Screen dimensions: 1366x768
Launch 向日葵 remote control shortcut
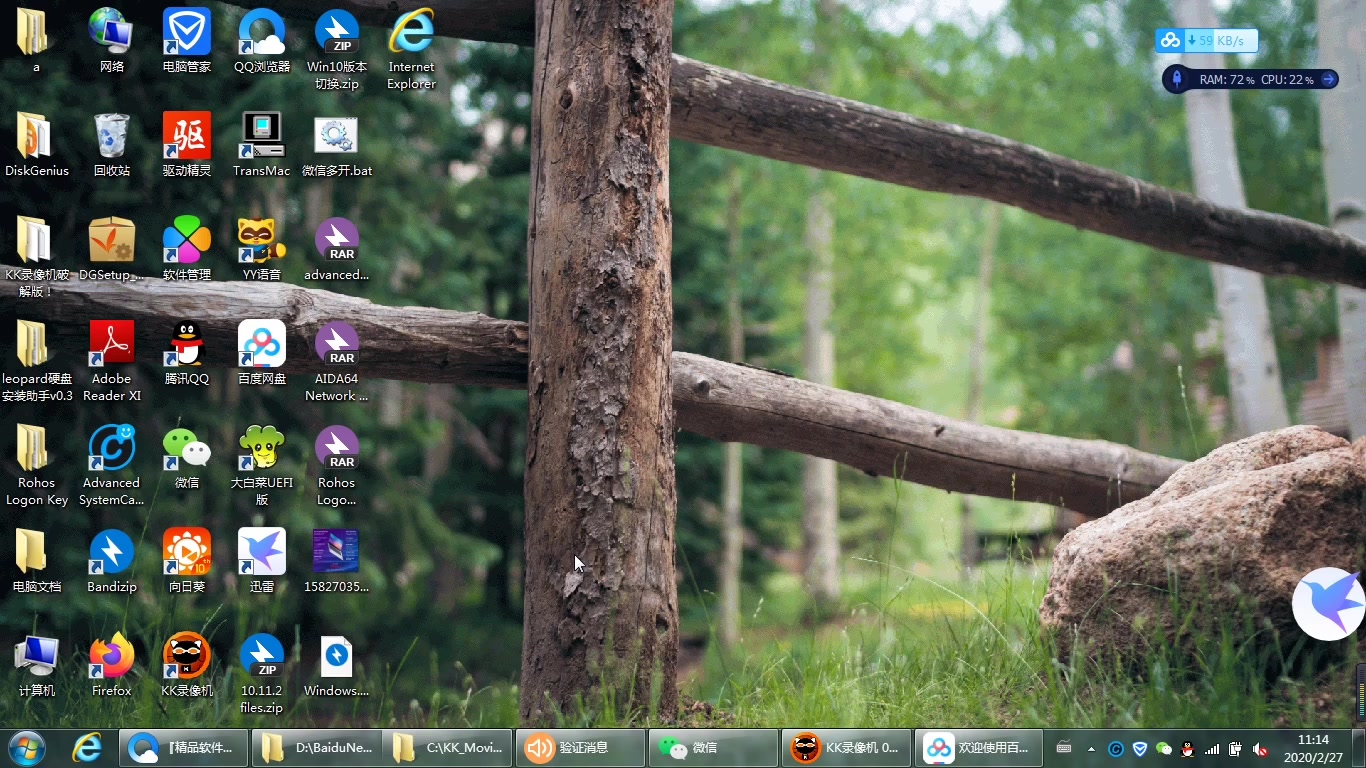coord(187,561)
